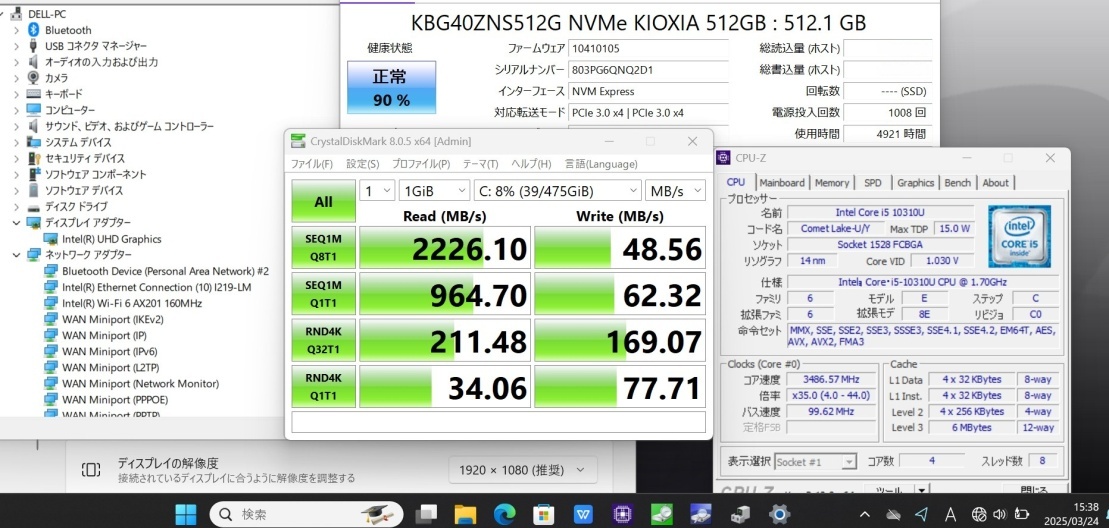Click the Bluetooth icon in Device Manager tree
1109x528 pixels.
click(33, 30)
